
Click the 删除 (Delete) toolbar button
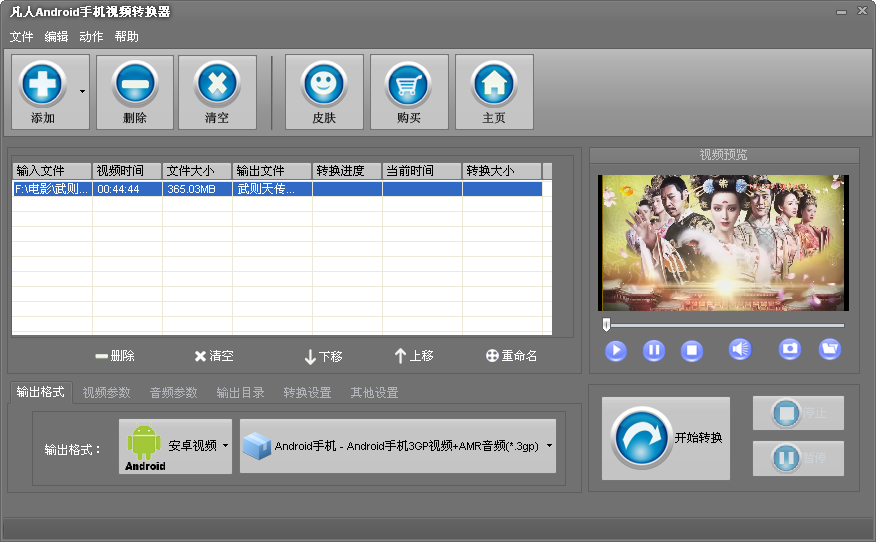coord(135,92)
